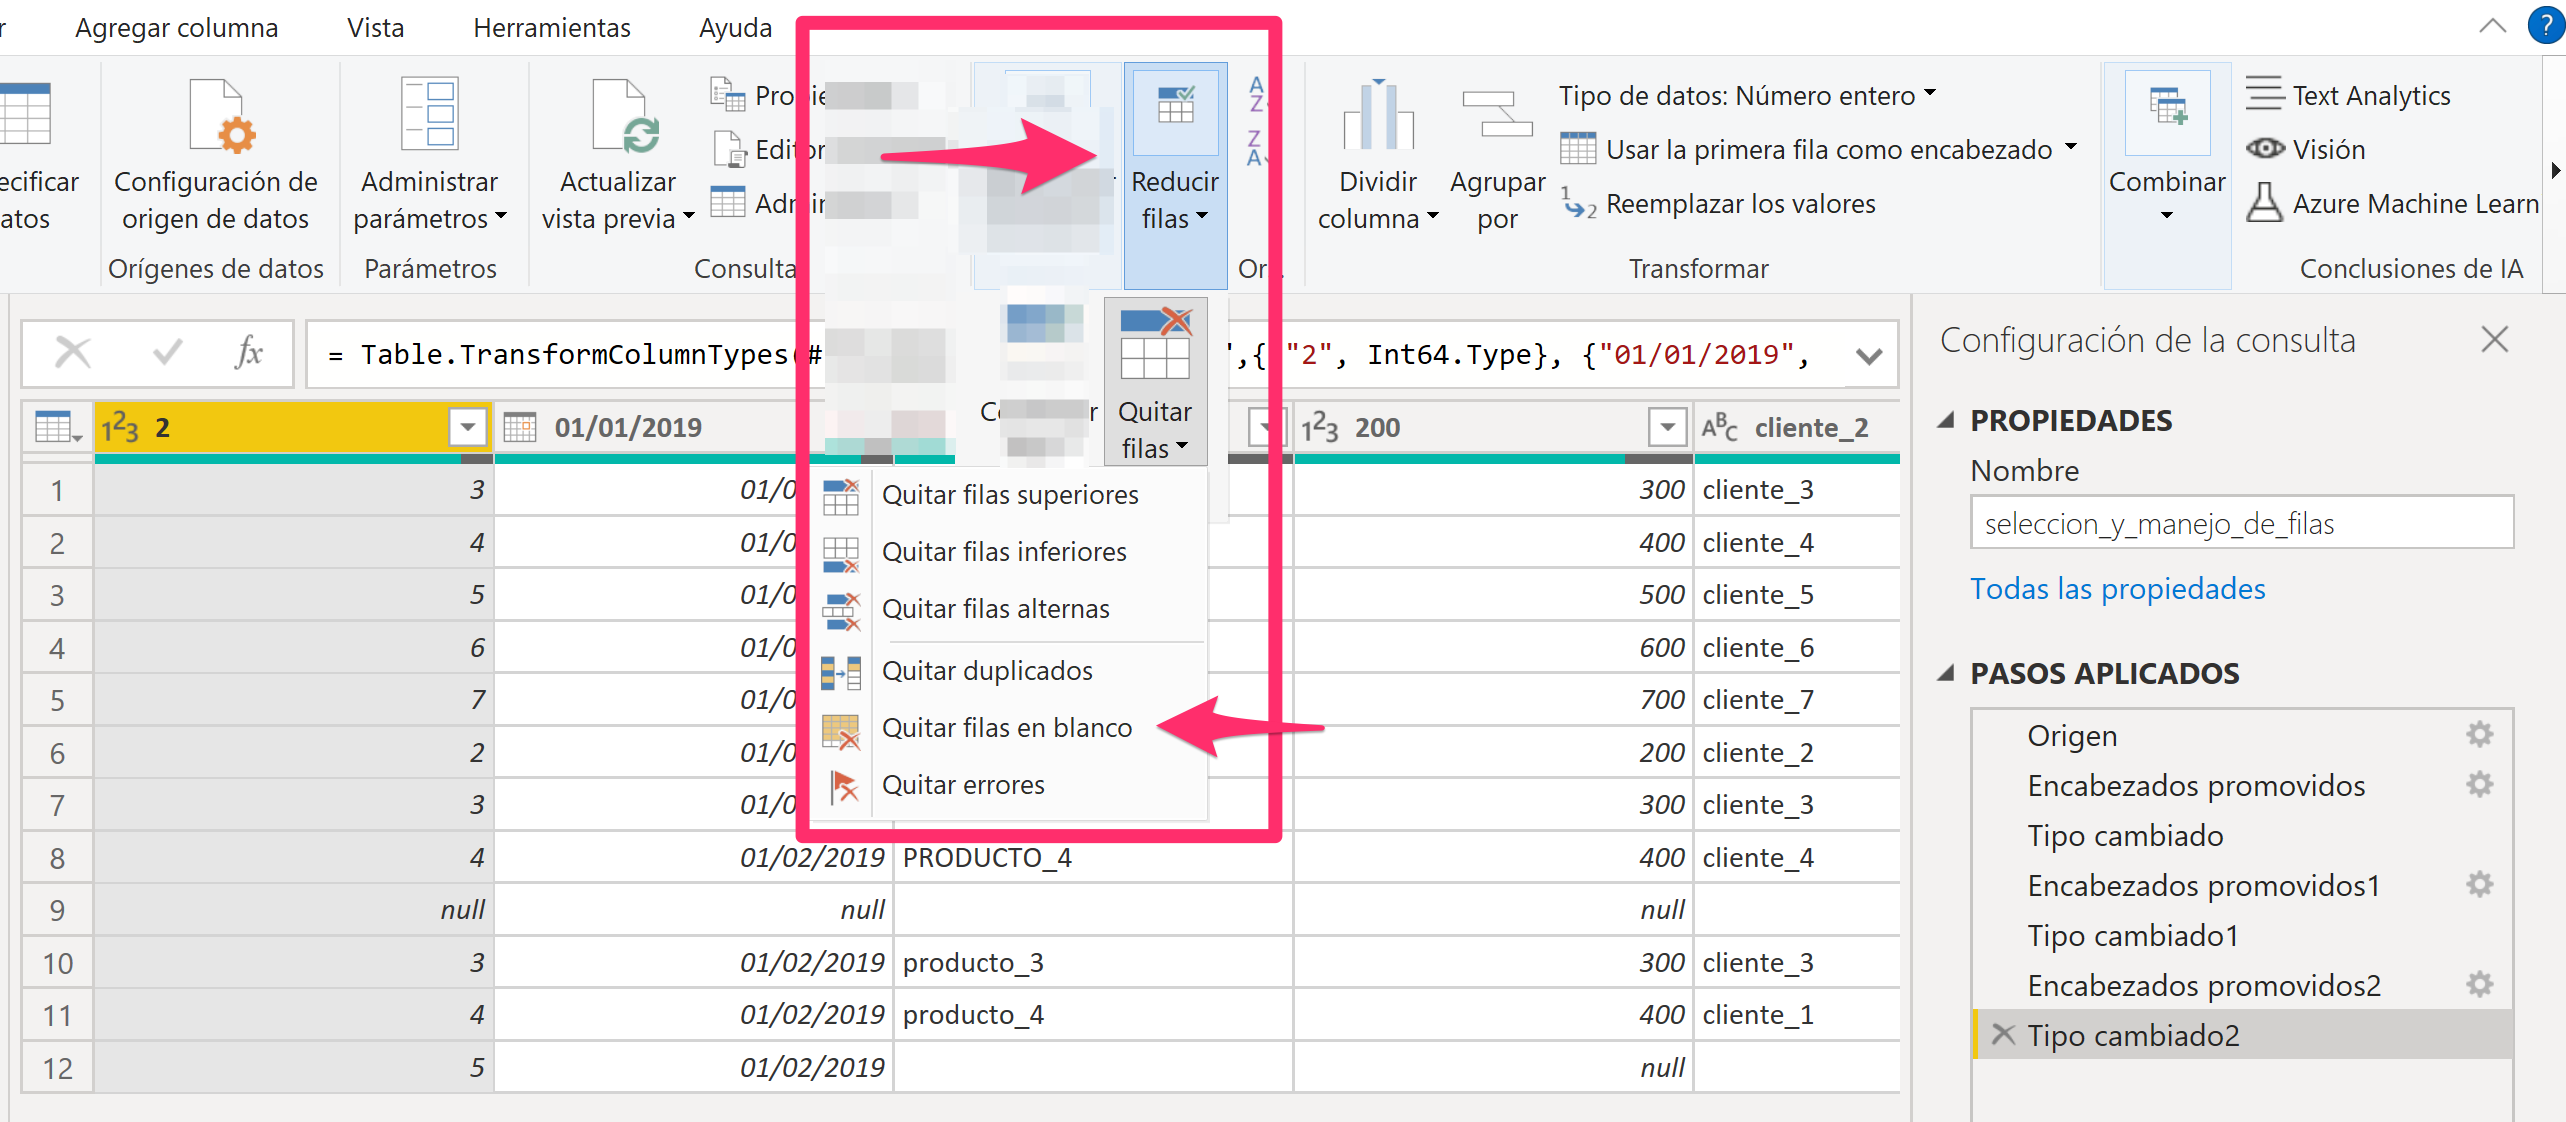Open settings gear for Encabezados promovidos step
Viewport: 2566px width, 1122px height.
point(2480,785)
